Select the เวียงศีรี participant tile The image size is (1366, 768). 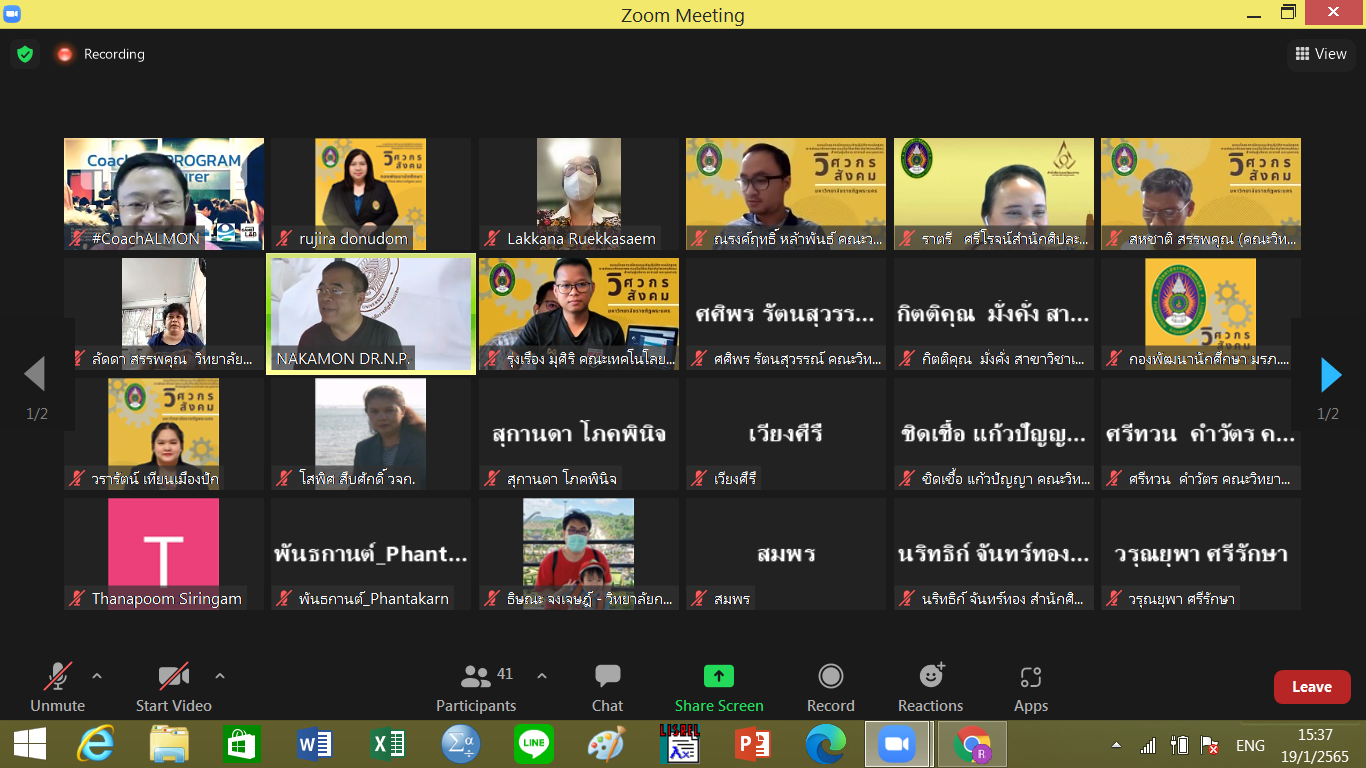[x=786, y=434]
